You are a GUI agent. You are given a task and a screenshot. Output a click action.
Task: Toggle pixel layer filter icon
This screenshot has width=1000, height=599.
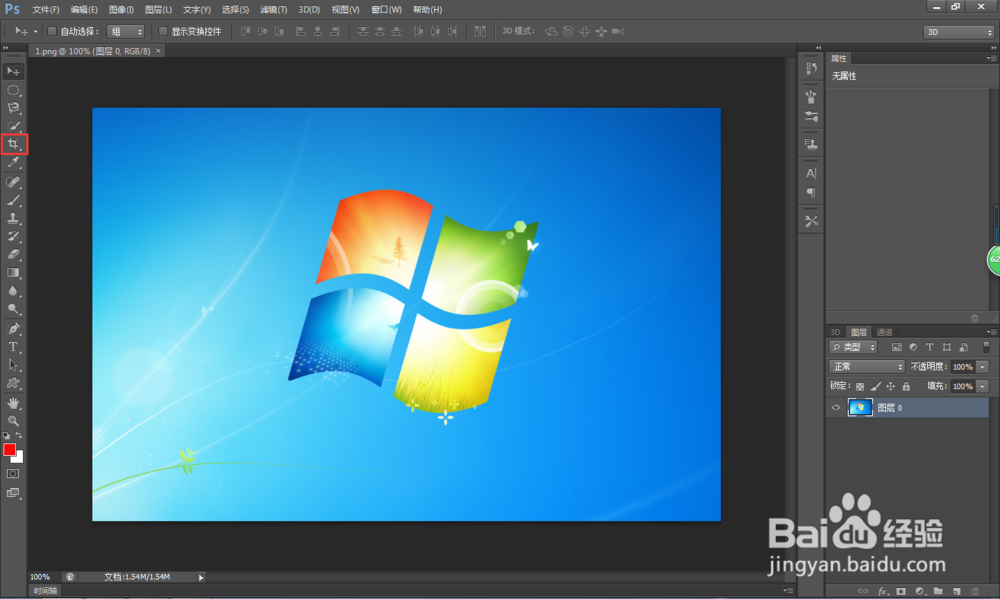pos(897,347)
